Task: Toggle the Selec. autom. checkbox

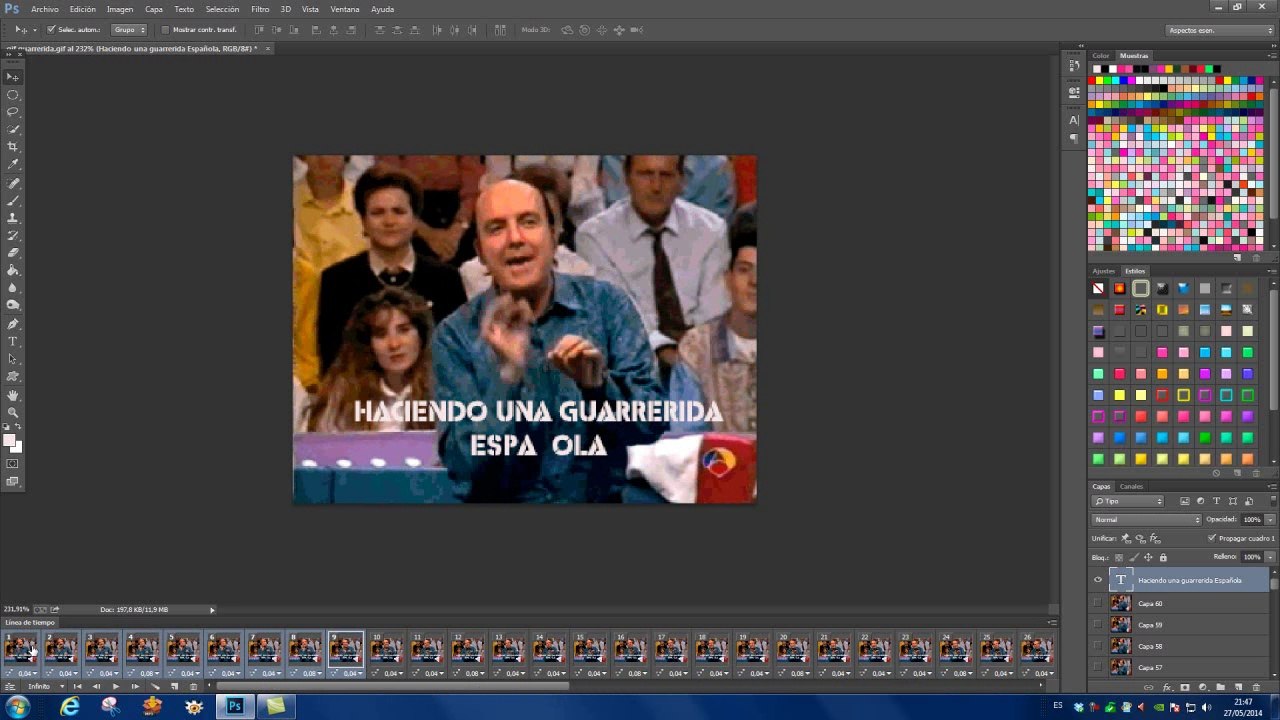Action: (51, 30)
